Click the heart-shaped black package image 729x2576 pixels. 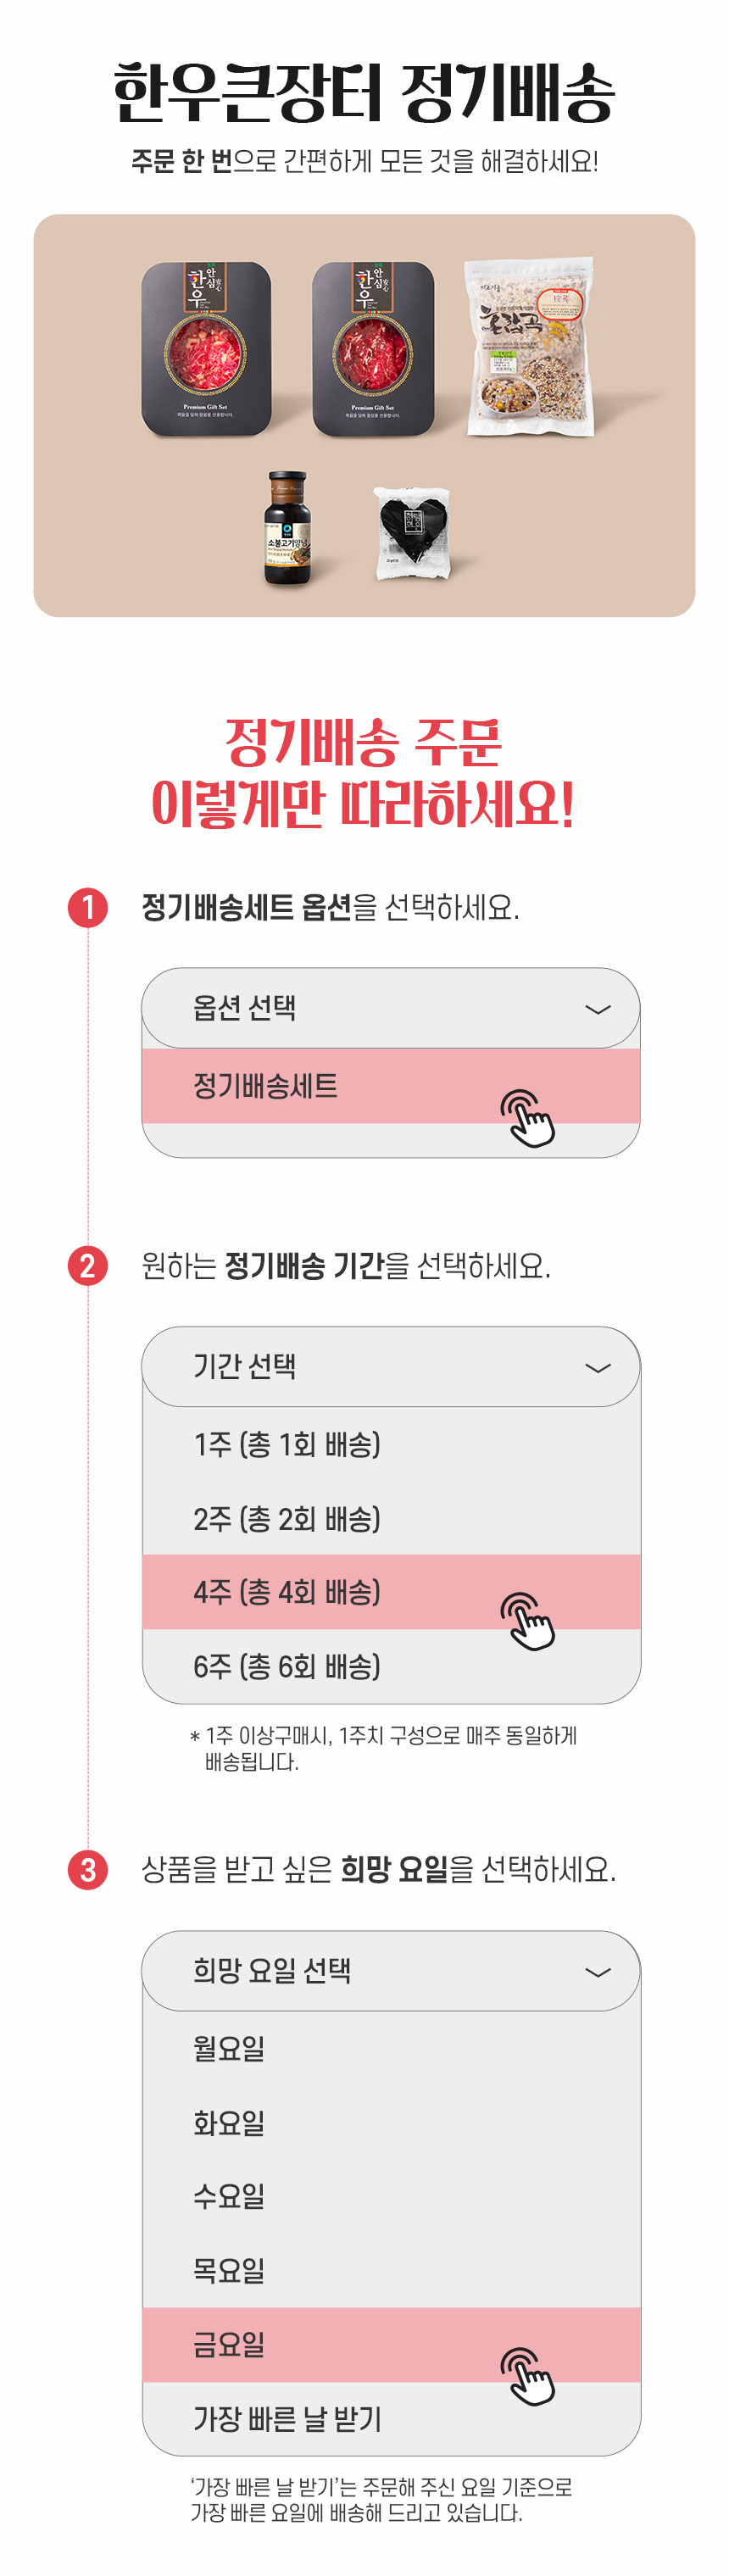point(413,531)
